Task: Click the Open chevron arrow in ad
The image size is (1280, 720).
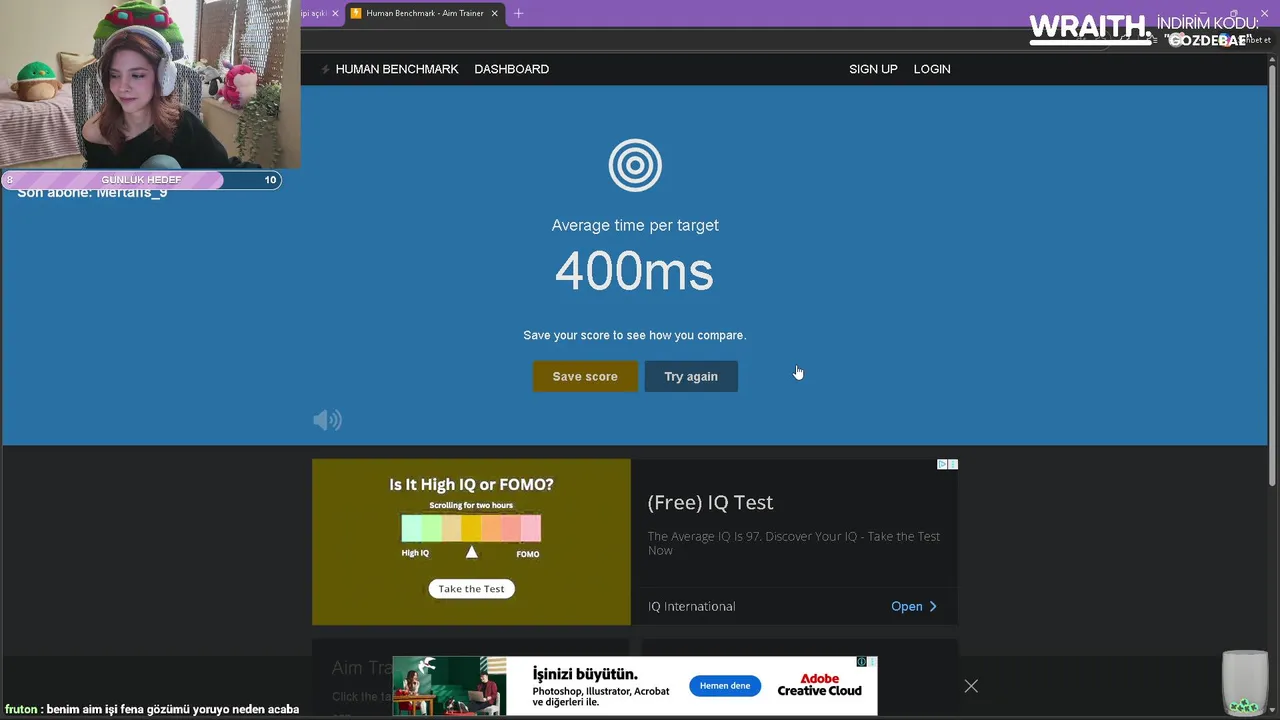Action: tap(933, 606)
